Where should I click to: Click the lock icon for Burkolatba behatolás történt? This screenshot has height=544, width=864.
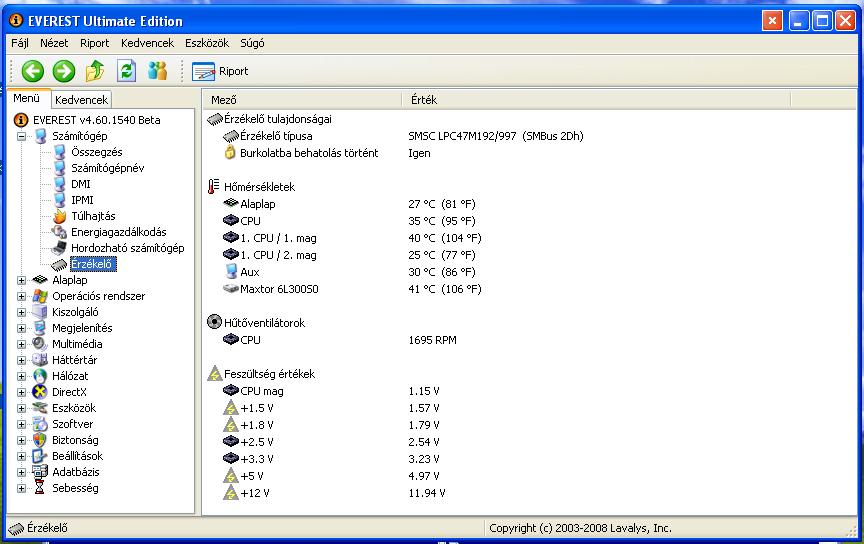(230, 153)
